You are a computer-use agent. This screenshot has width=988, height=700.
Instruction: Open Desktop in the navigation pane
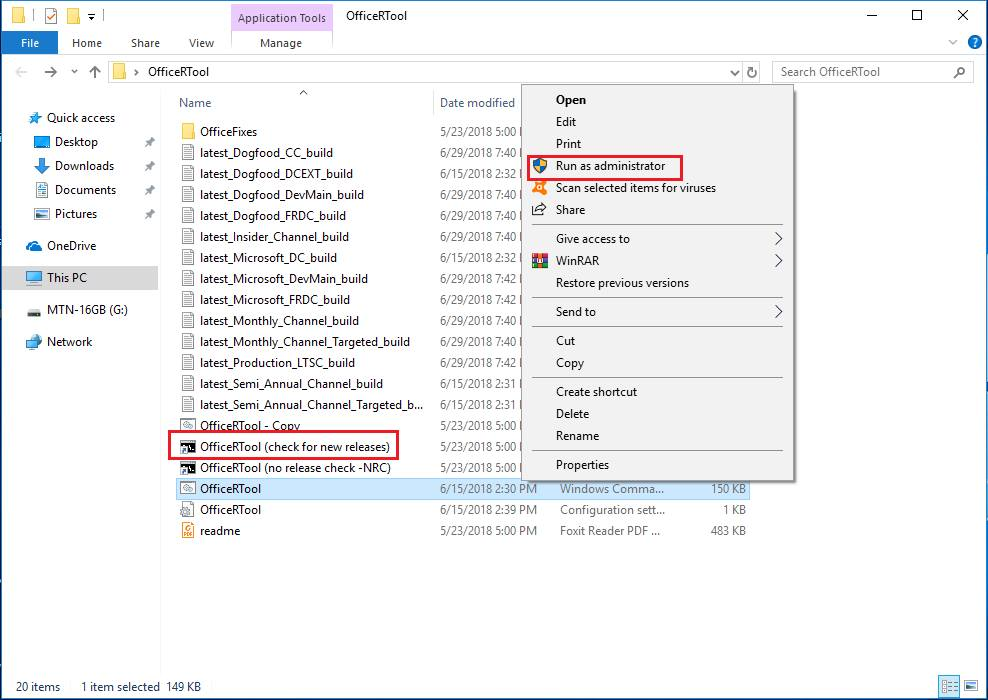pos(76,142)
